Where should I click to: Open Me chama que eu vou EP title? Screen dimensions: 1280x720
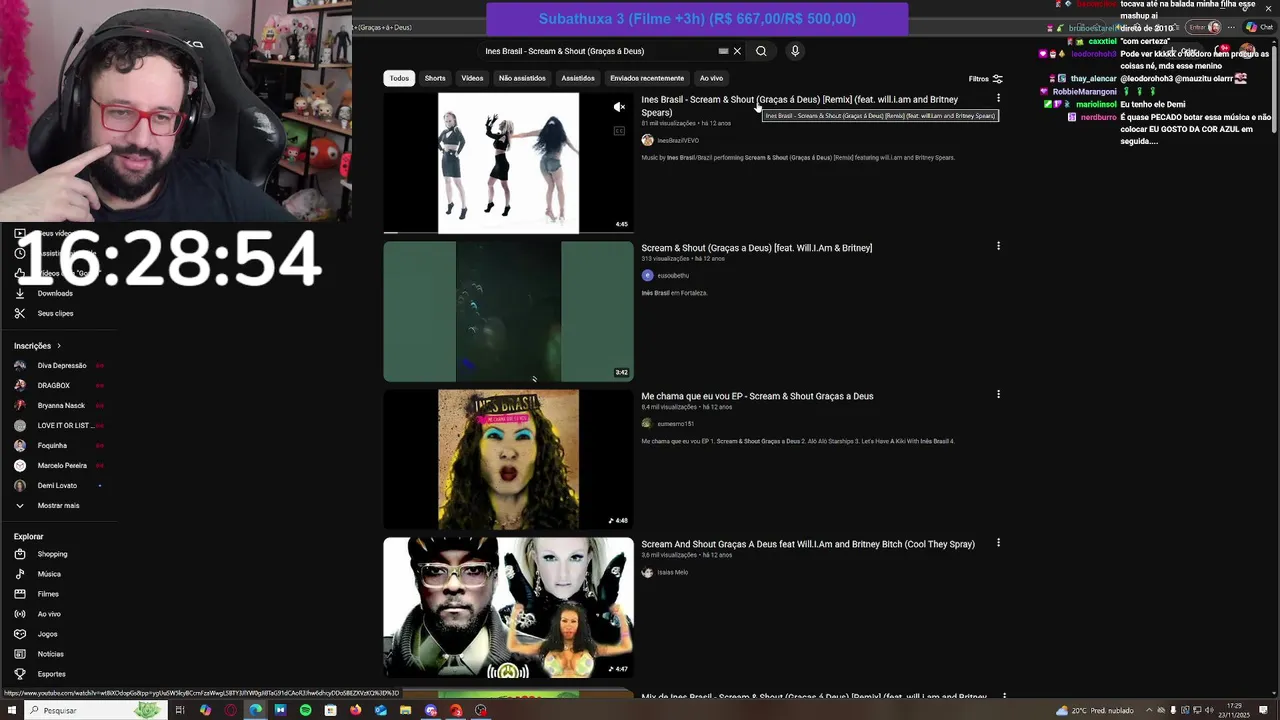click(757, 396)
